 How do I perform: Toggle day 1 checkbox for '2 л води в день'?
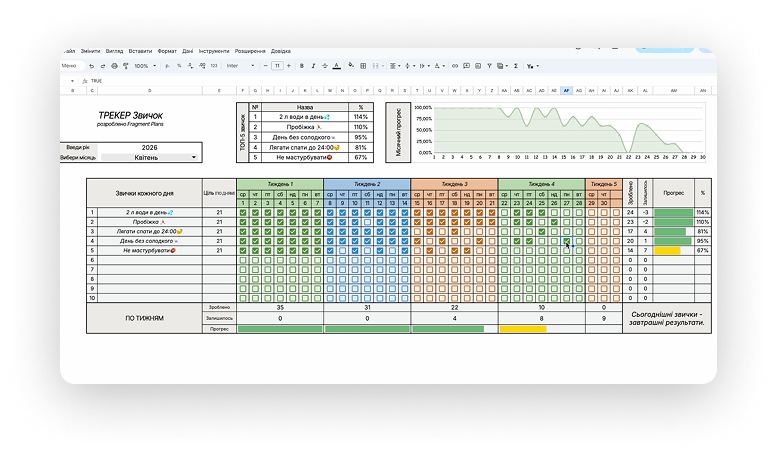243,212
